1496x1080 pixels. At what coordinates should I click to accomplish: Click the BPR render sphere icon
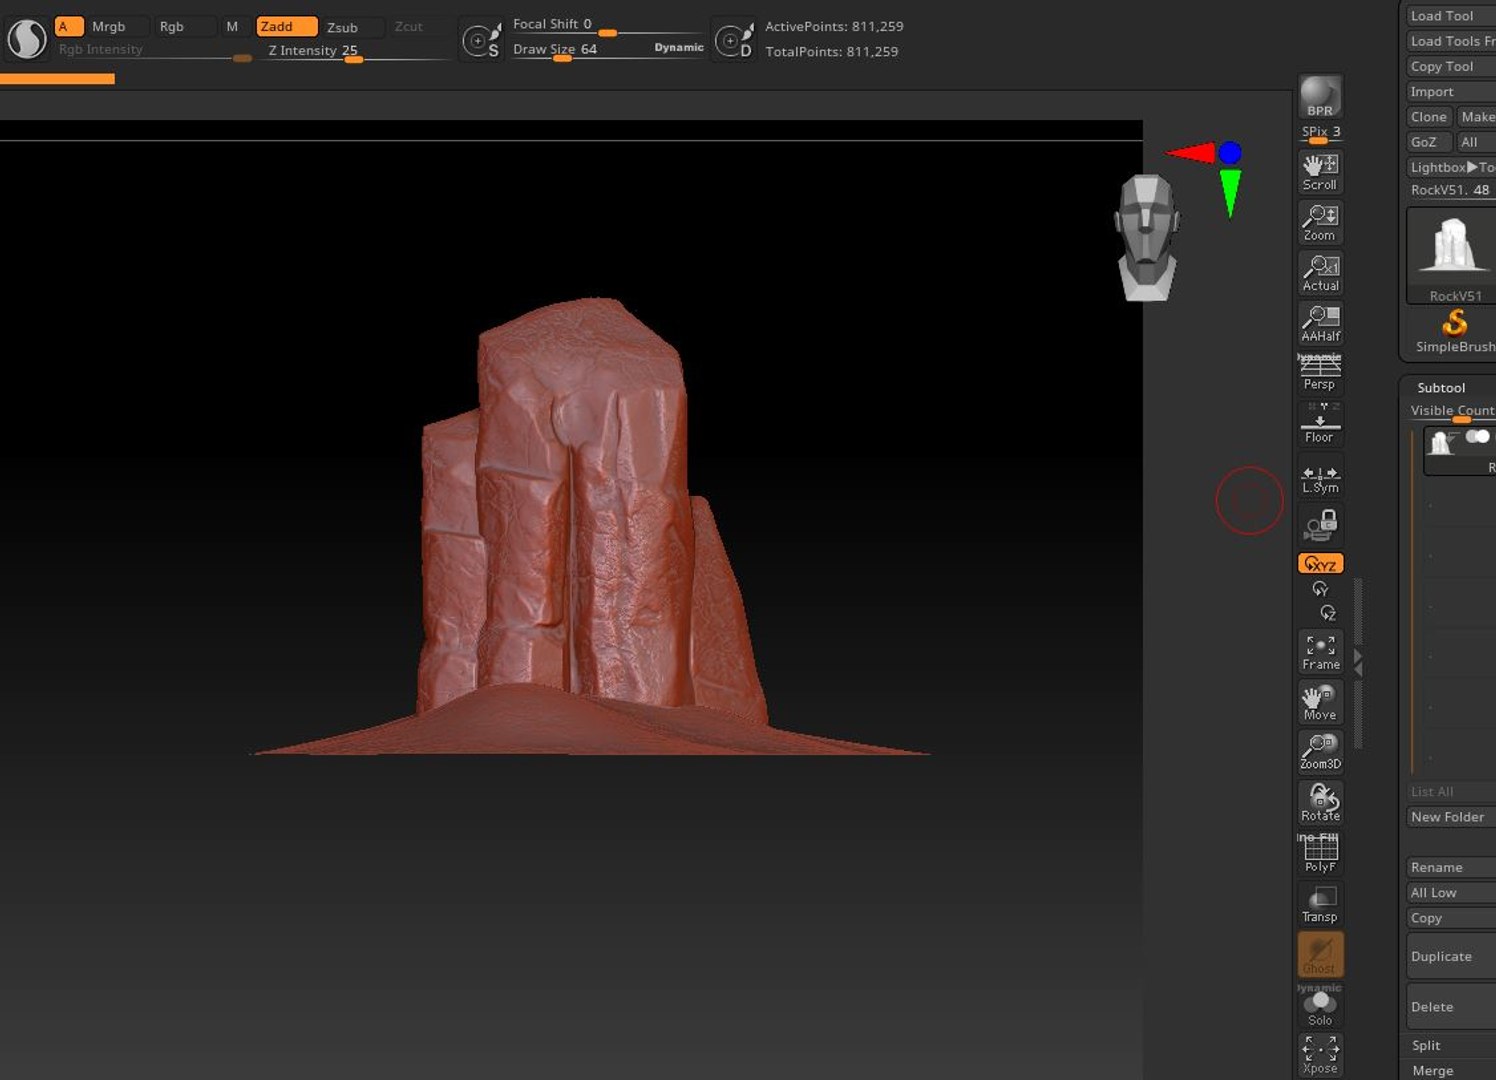pos(1320,96)
